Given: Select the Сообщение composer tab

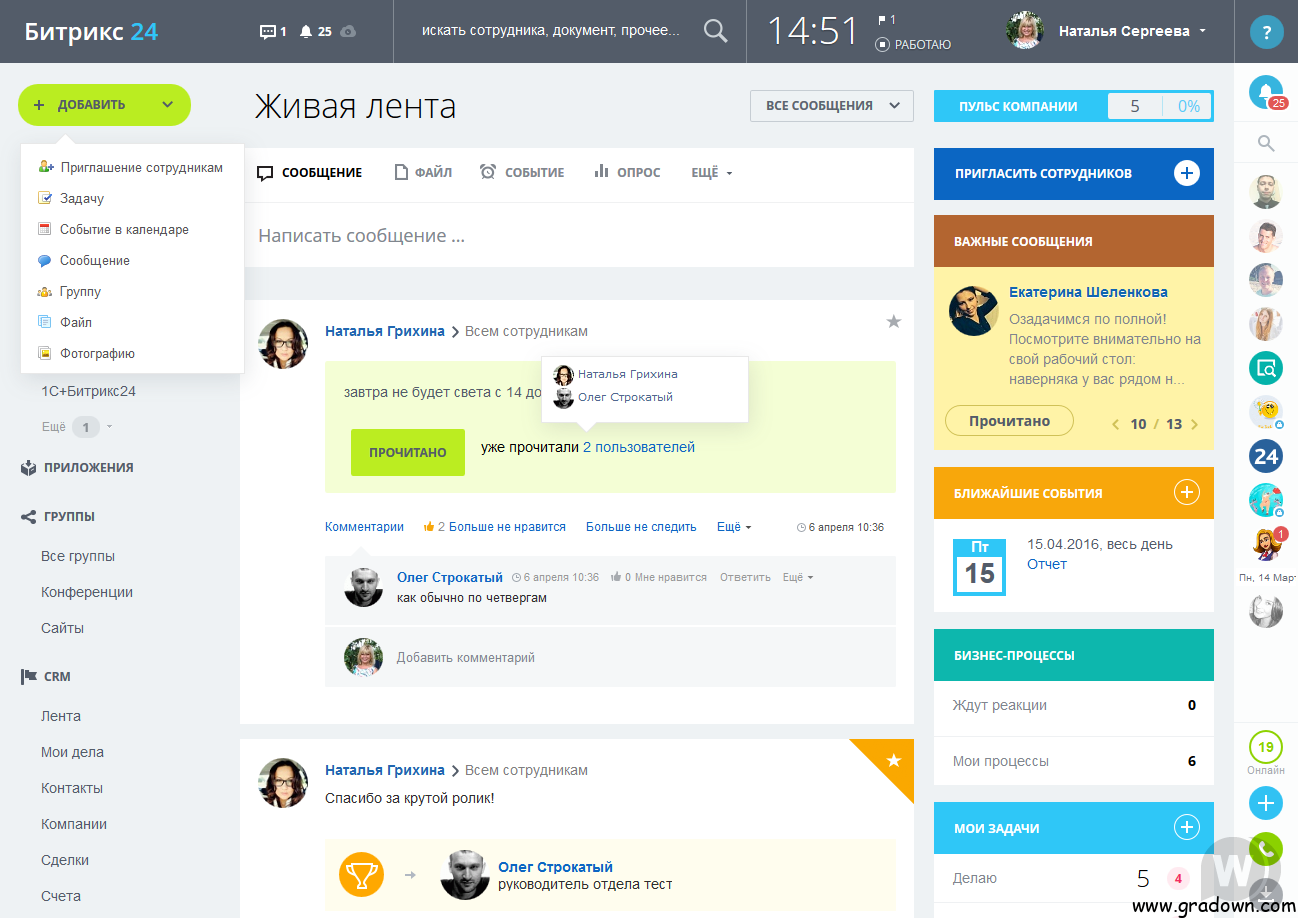Looking at the screenshot, I should pos(310,173).
